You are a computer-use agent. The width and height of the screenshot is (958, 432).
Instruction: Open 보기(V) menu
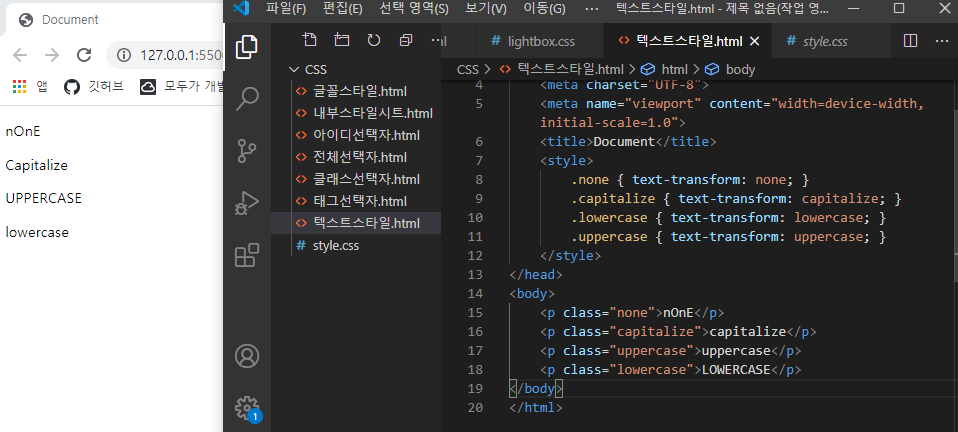click(x=486, y=9)
